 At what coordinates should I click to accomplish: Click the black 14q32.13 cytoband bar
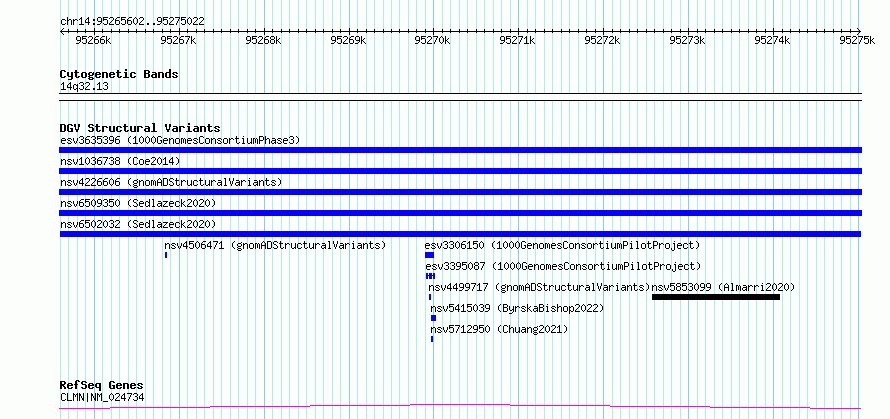point(460,97)
